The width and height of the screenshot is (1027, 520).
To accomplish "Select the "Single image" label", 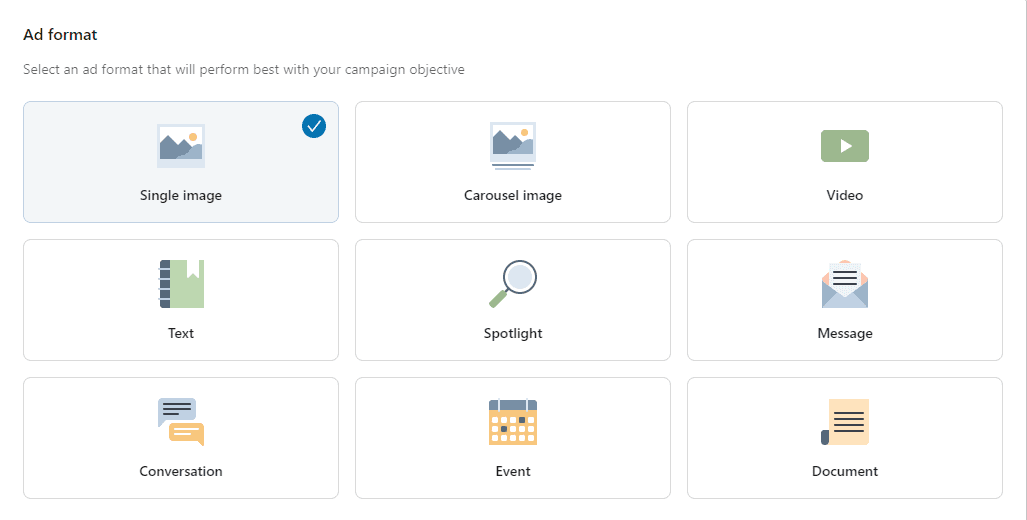I will tap(181, 196).
